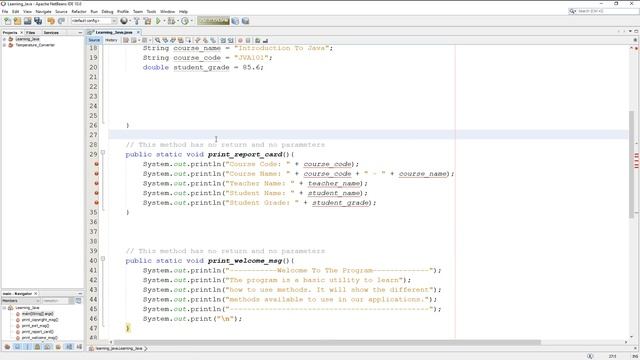The image size is (640, 360).
Task: Switch to the Services tab
Action: (x=51, y=32)
